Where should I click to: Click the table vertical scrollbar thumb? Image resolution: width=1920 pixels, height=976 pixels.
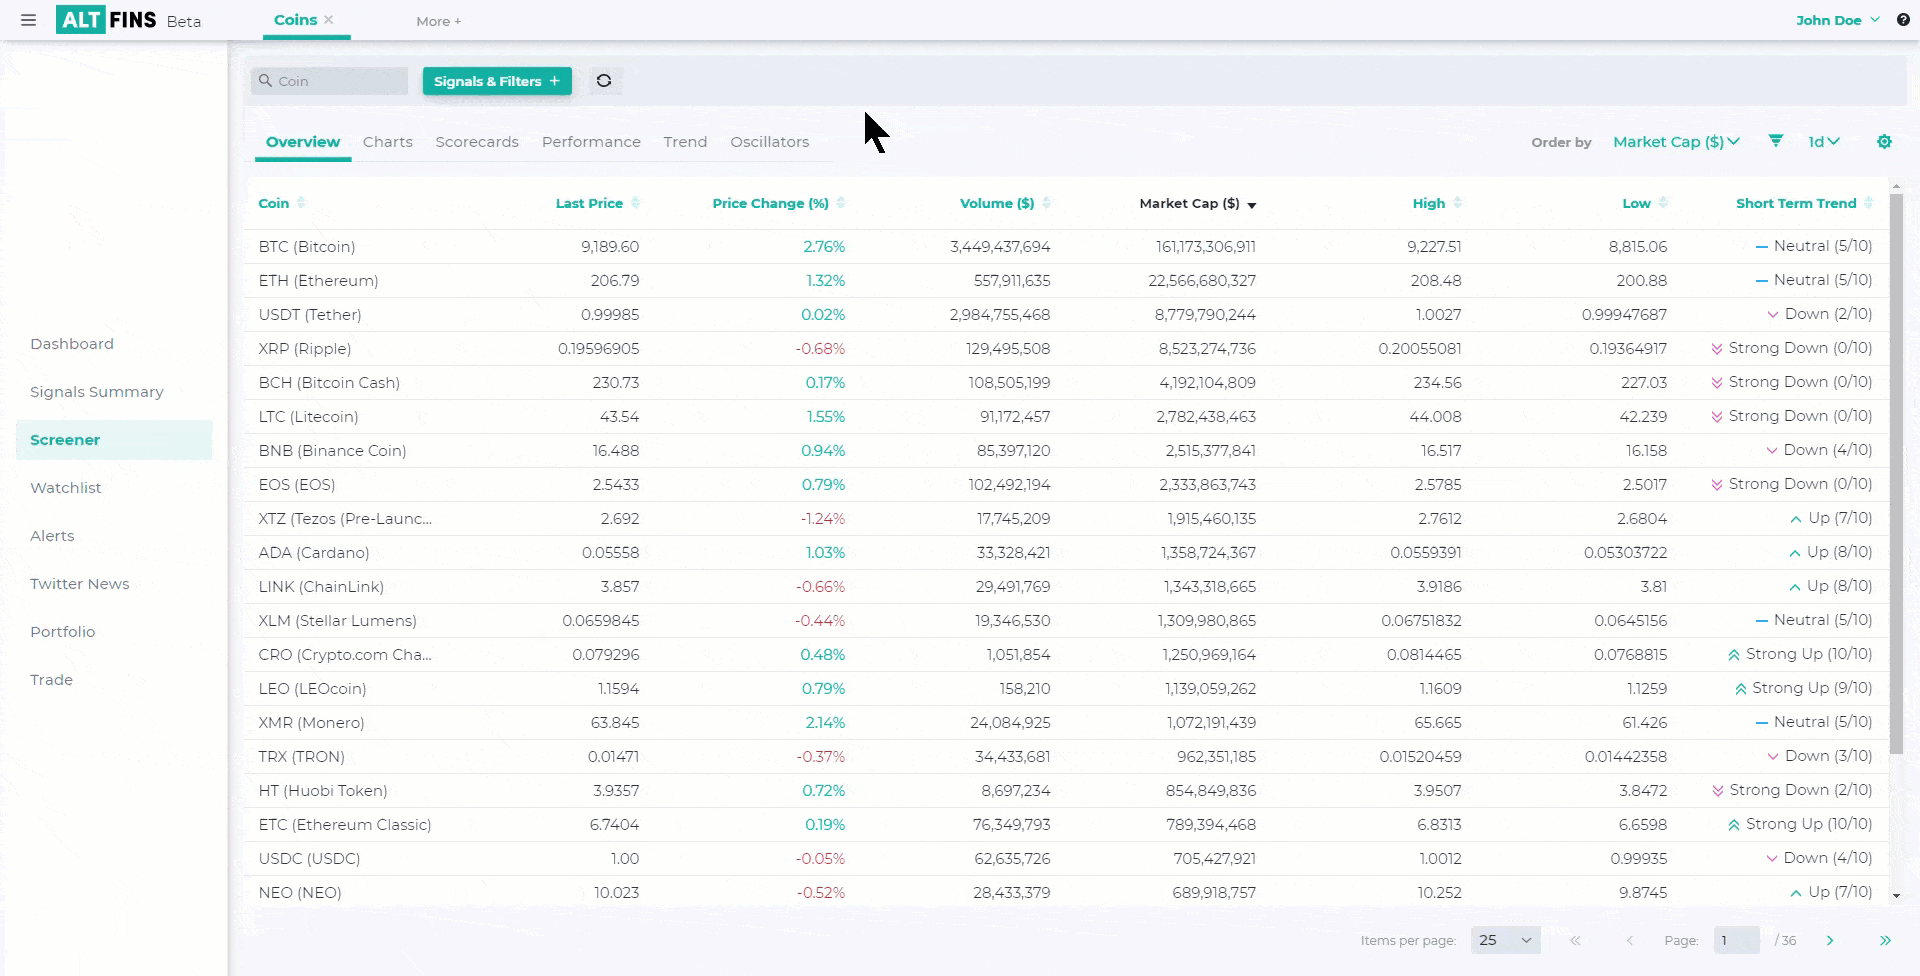1896,474
